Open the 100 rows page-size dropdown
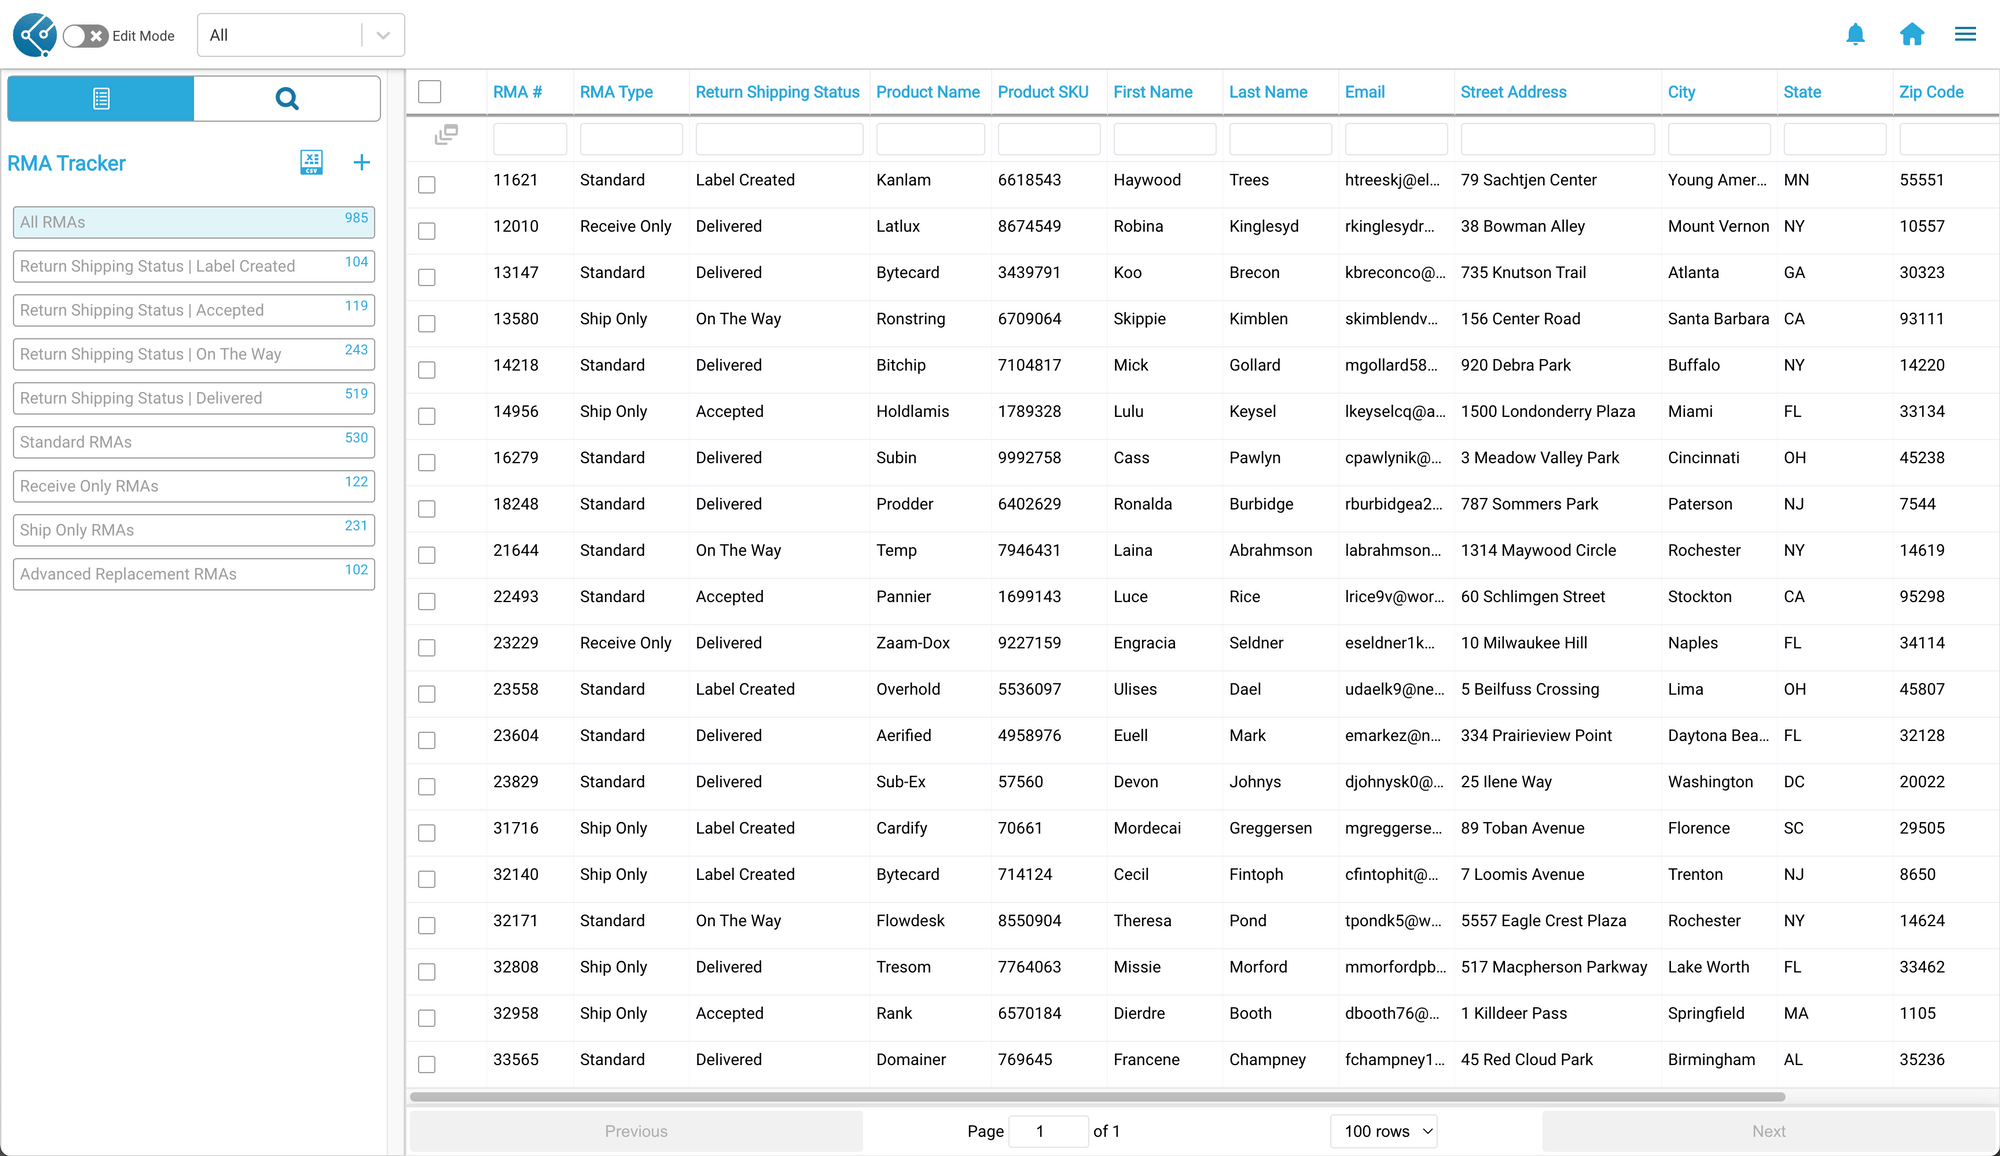Image resolution: width=2000 pixels, height=1156 pixels. click(x=1384, y=1131)
